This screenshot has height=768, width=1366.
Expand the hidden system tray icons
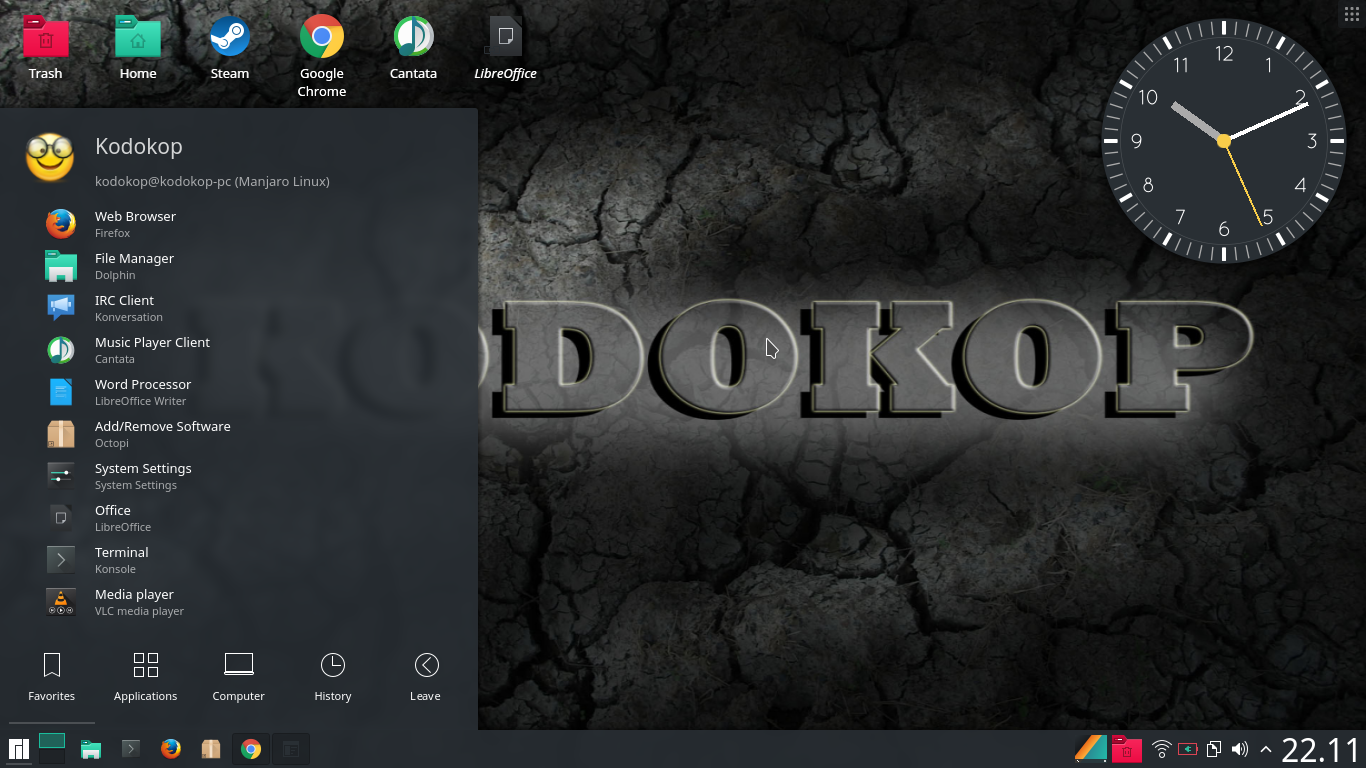(x=1266, y=748)
